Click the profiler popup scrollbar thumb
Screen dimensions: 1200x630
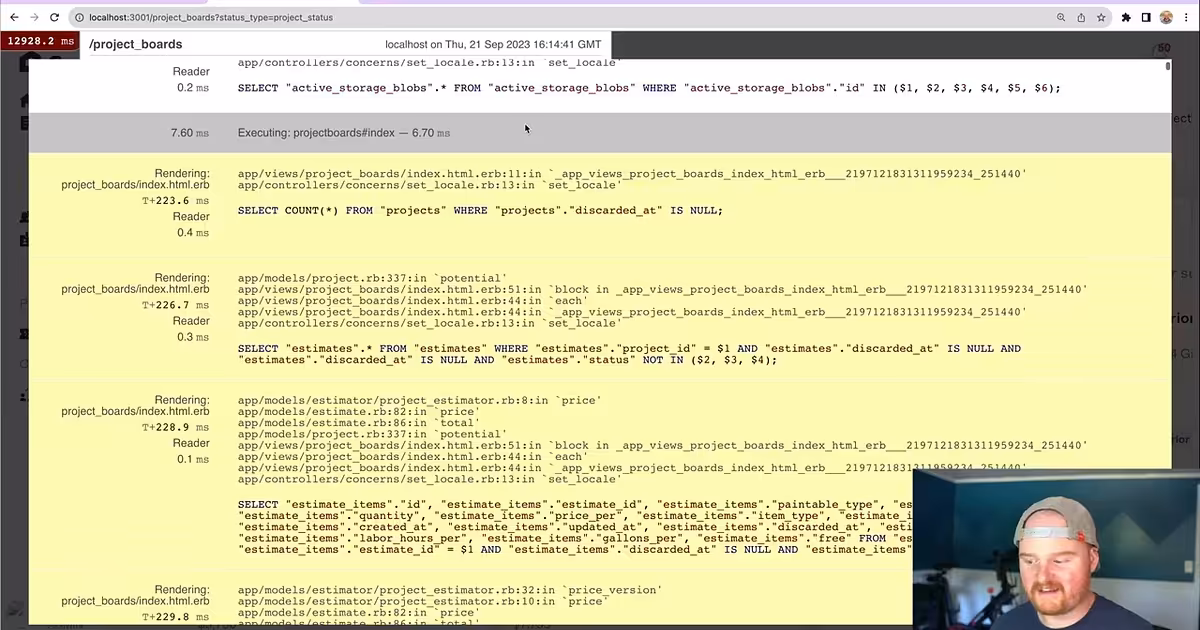(x=1167, y=66)
